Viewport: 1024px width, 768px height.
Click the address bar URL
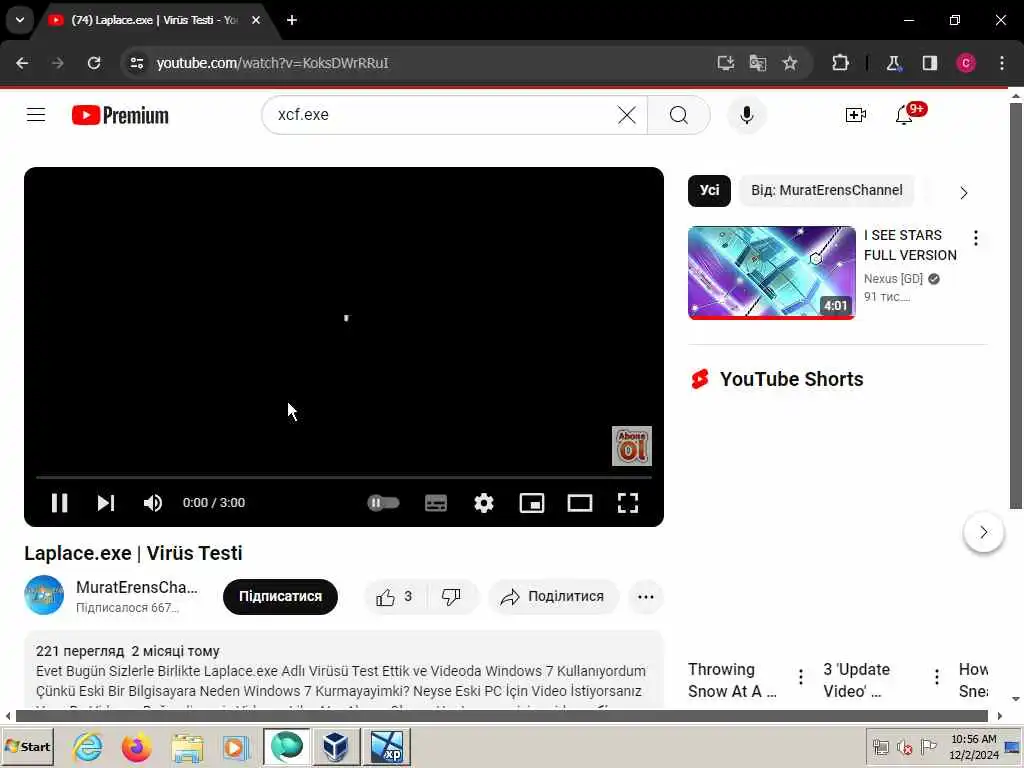(x=273, y=63)
